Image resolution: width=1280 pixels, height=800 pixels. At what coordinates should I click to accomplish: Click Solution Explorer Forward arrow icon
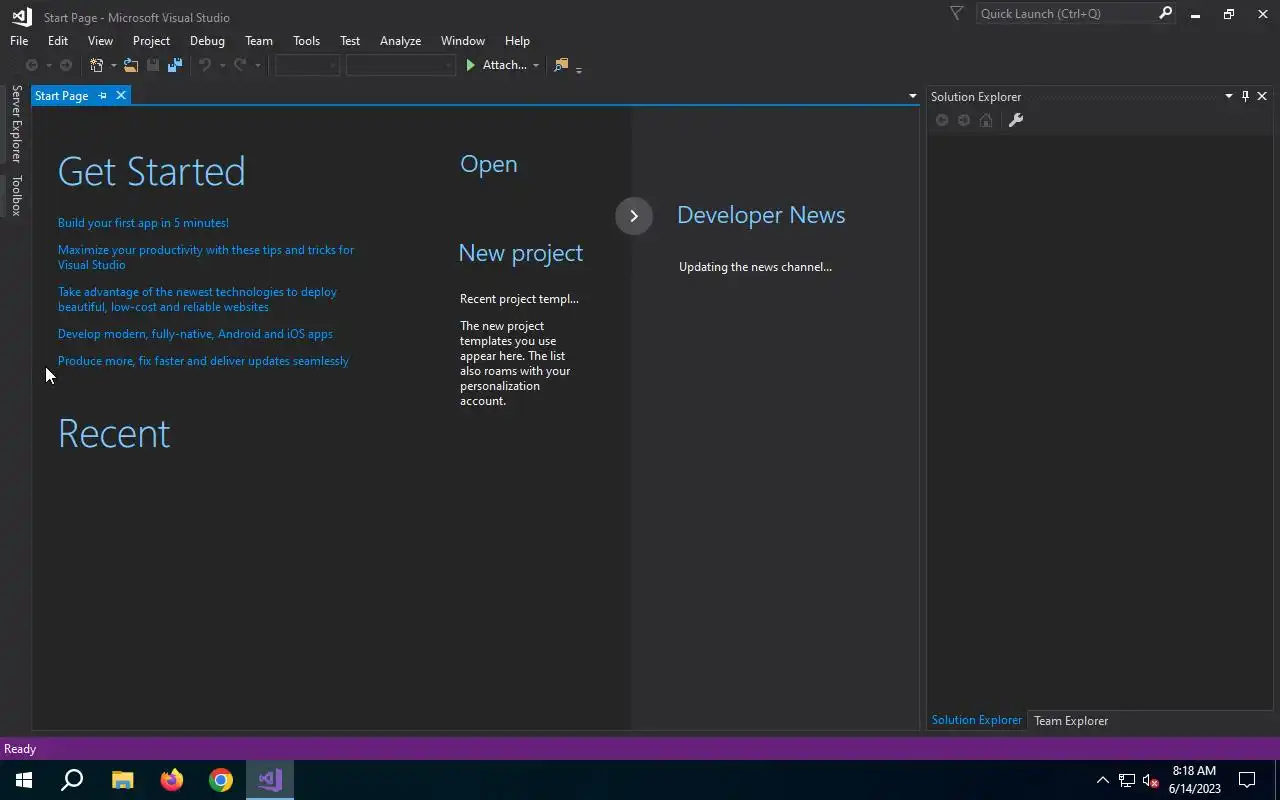(x=964, y=120)
